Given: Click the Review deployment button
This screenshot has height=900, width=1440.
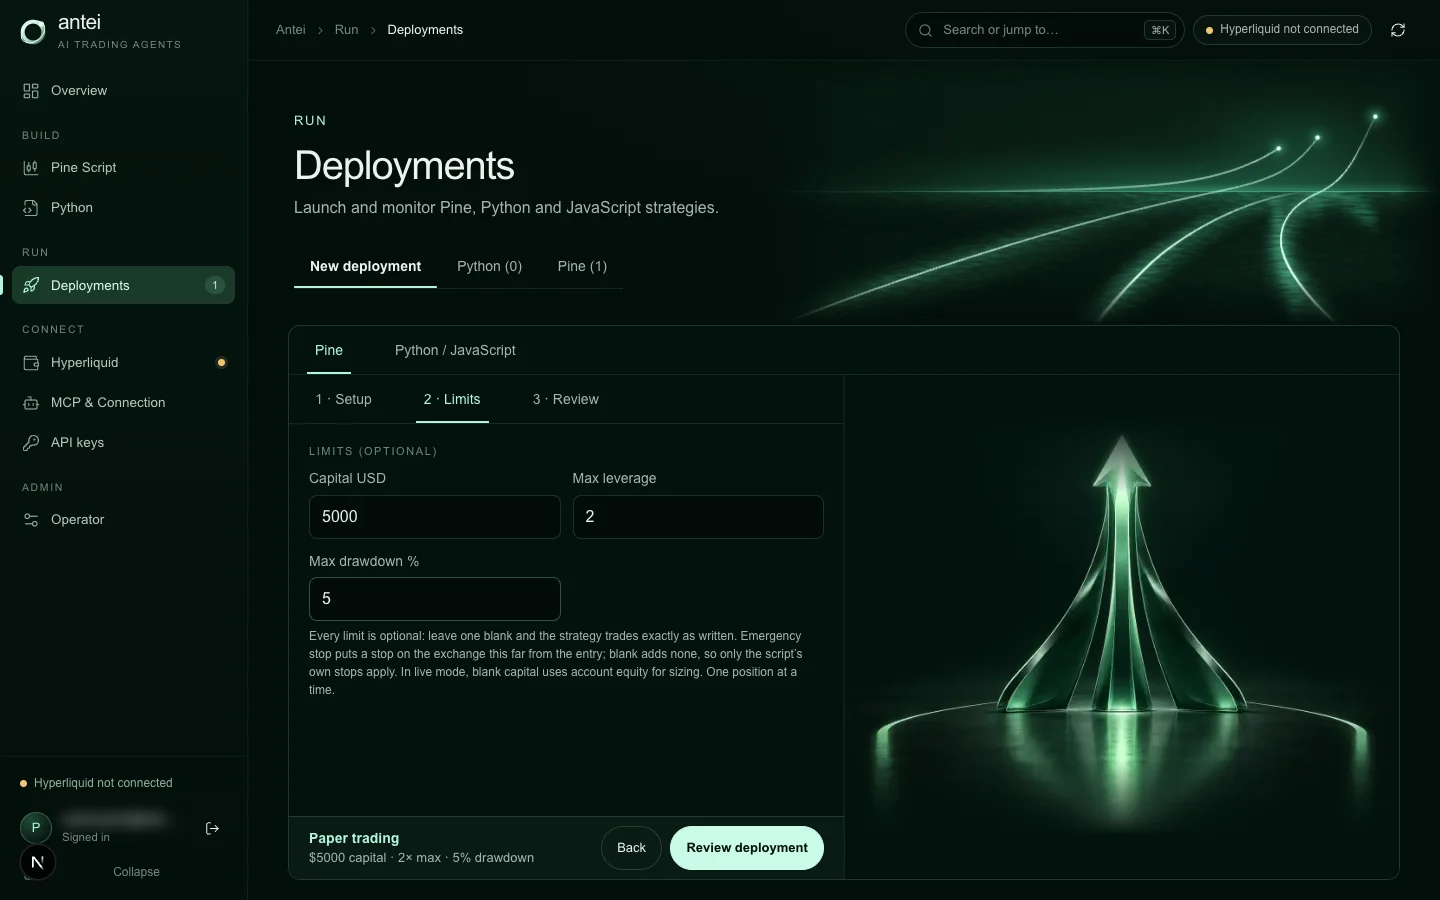Looking at the screenshot, I should (x=747, y=848).
